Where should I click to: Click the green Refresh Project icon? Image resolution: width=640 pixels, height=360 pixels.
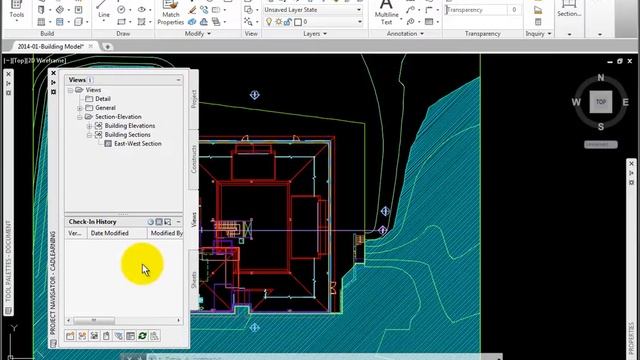click(142, 336)
